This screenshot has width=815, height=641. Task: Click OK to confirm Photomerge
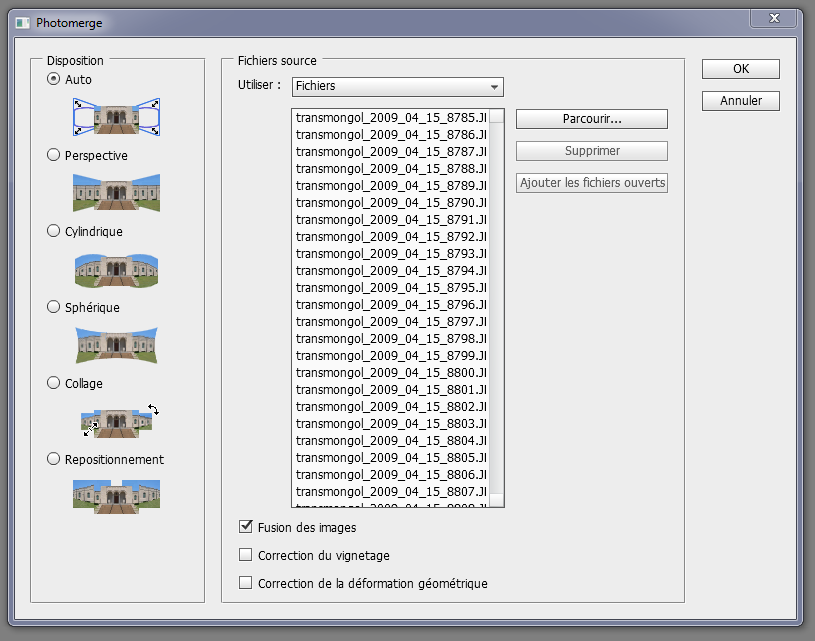point(740,69)
